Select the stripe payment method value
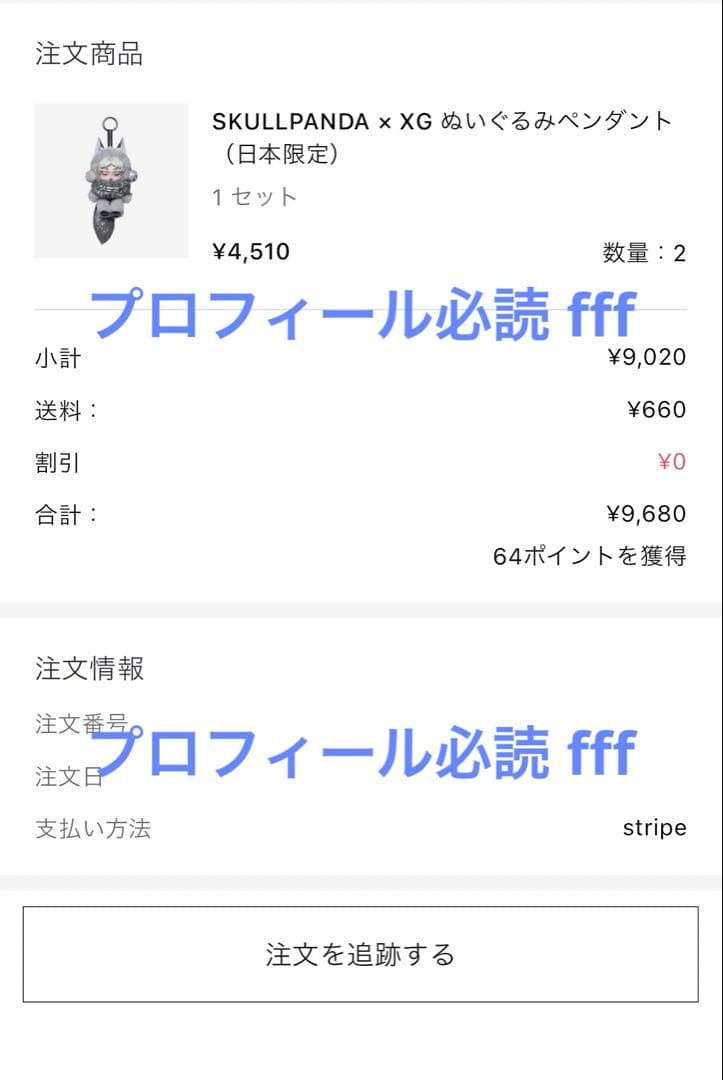 pos(654,828)
